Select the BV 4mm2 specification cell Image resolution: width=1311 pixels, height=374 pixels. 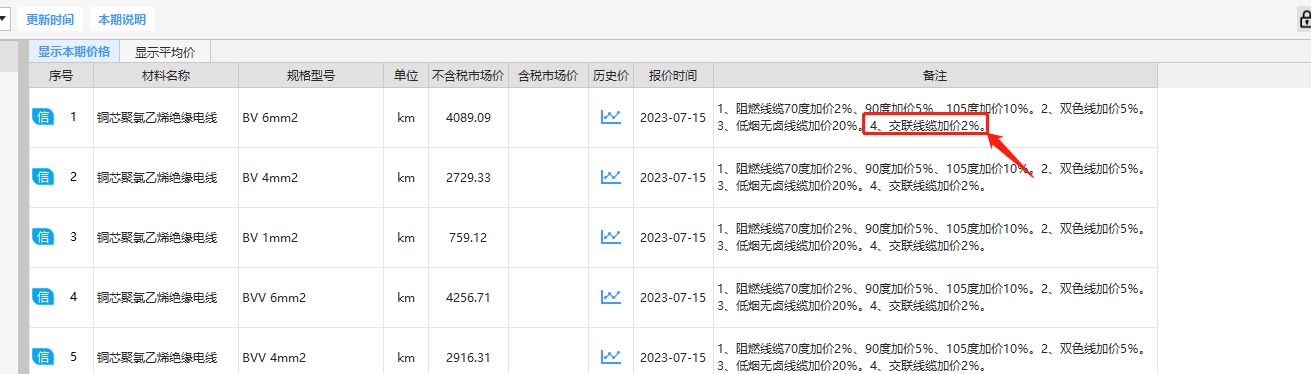click(x=310, y=178)
